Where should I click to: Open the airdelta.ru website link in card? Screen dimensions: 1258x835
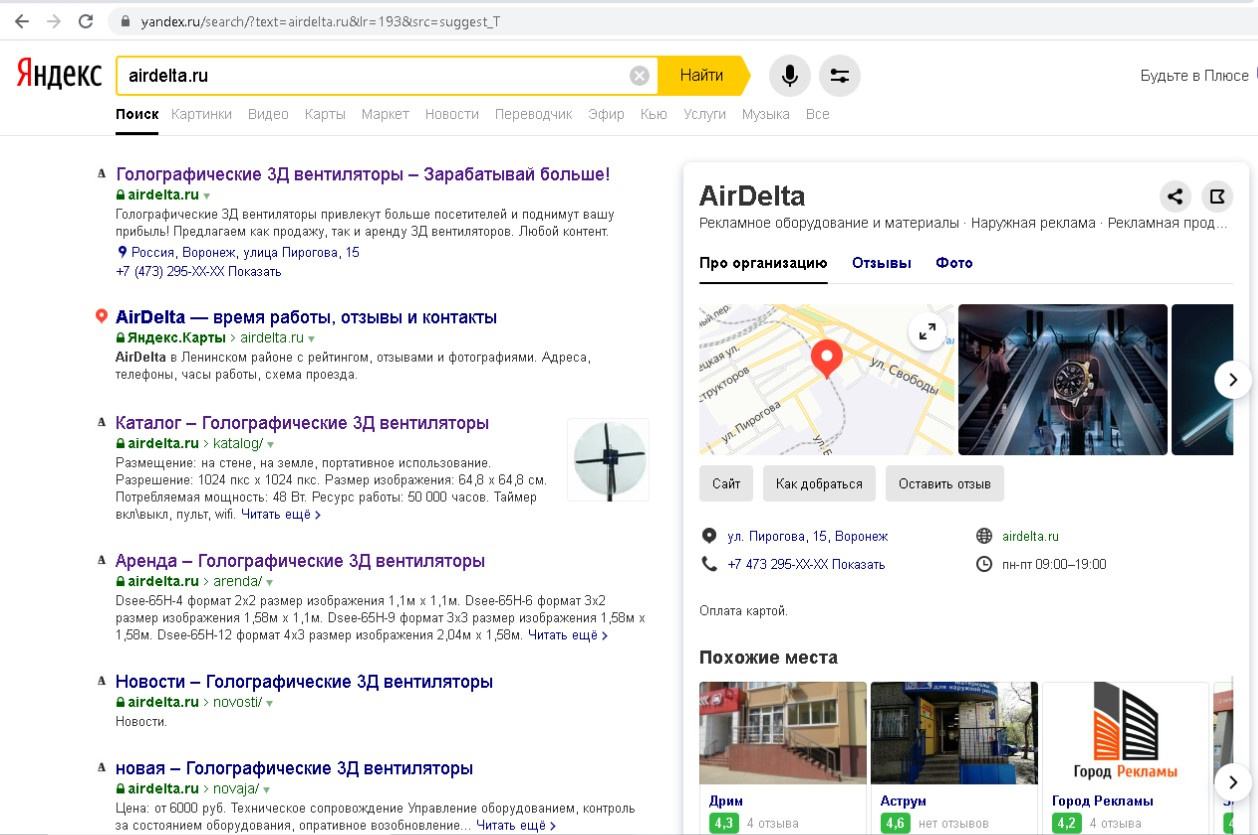point(1030,536)
